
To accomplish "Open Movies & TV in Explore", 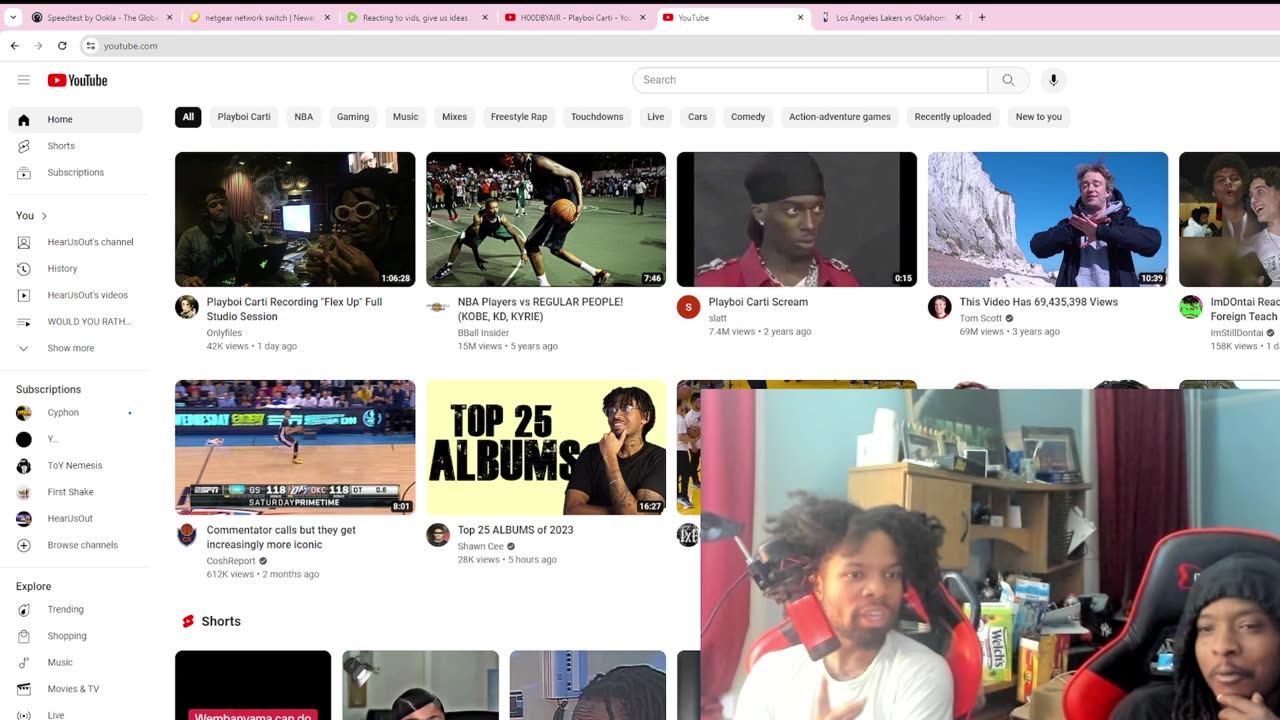I will 76,689.
